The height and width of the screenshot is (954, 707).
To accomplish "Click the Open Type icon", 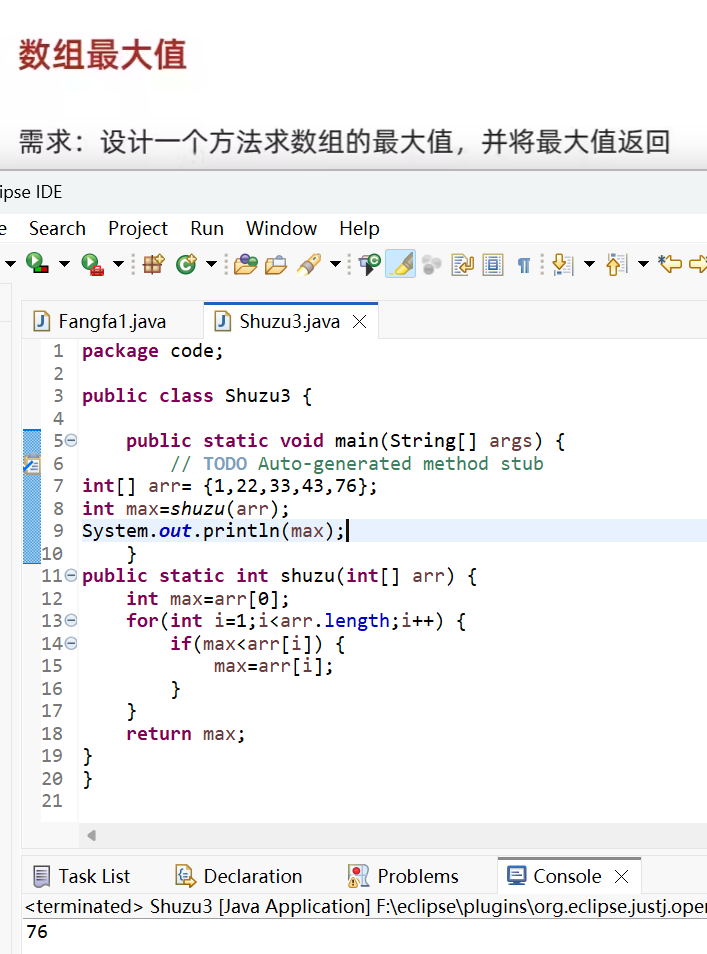I will click(x=245, y=265).
